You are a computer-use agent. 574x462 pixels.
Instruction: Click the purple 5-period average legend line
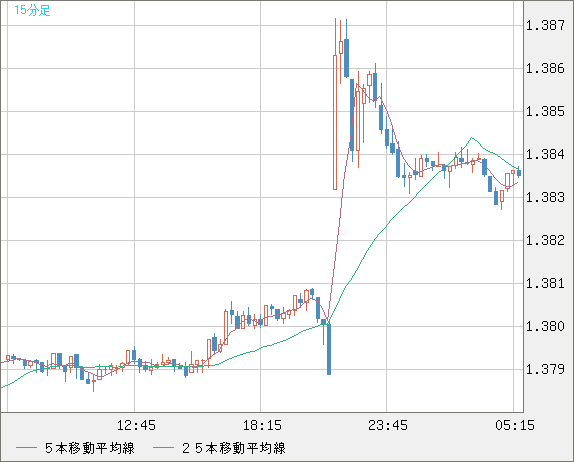pos(26,448)
